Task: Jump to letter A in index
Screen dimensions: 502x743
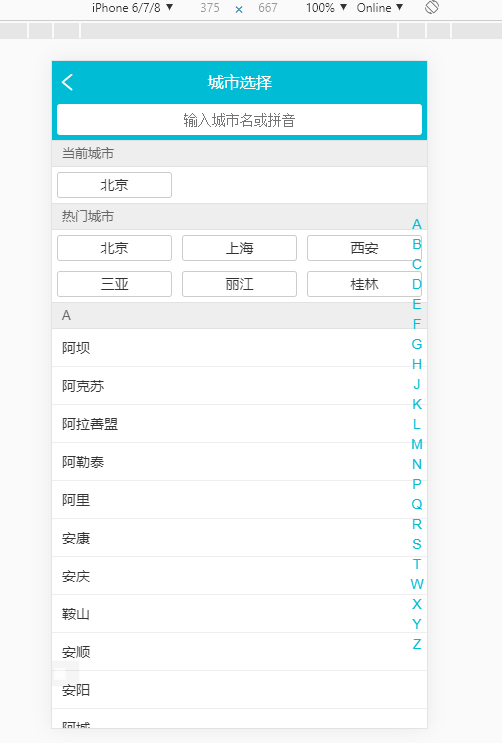Action: (x=417, y=224)
